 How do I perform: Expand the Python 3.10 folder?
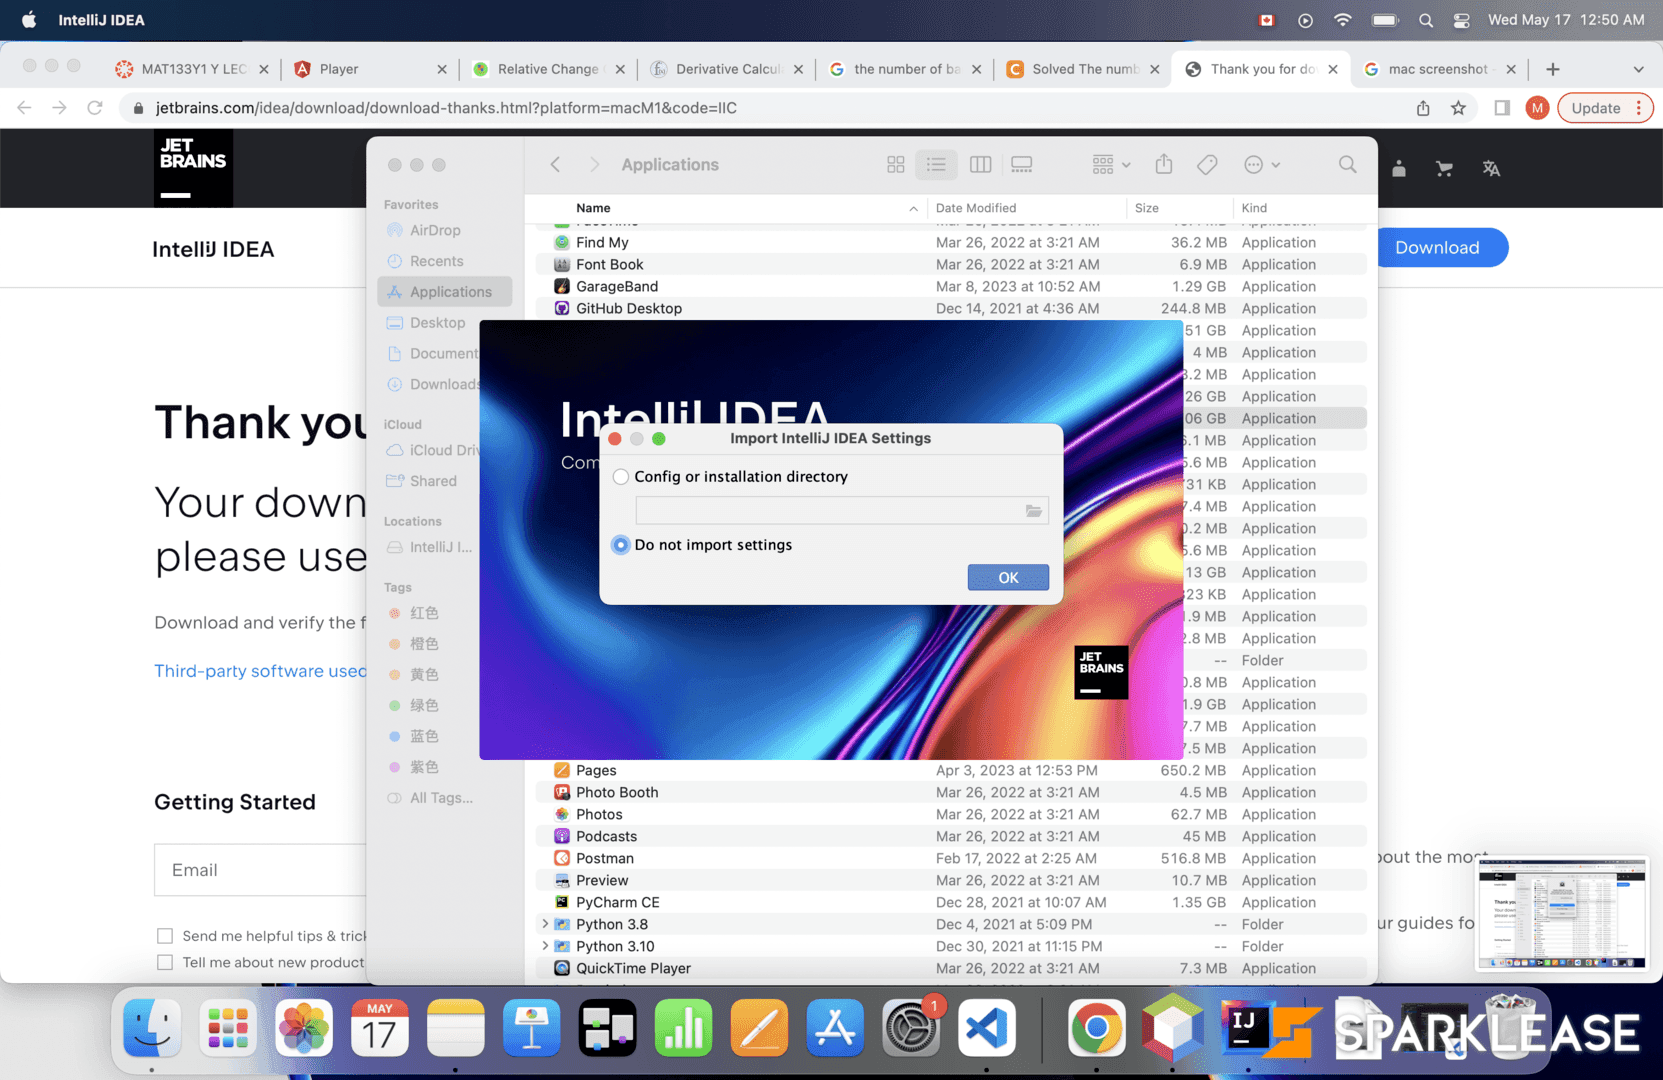(545, 946)
